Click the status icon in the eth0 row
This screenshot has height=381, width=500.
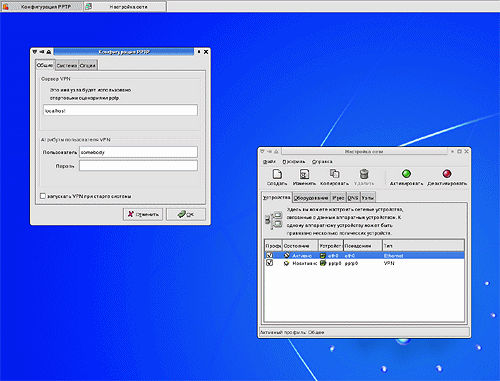coord(286,255)
